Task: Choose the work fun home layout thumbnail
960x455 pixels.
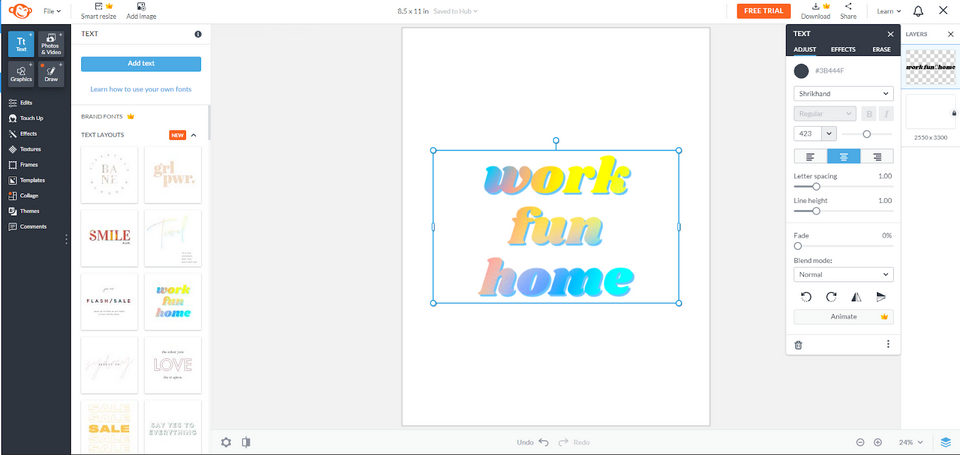Action: (x=173, y=301)
